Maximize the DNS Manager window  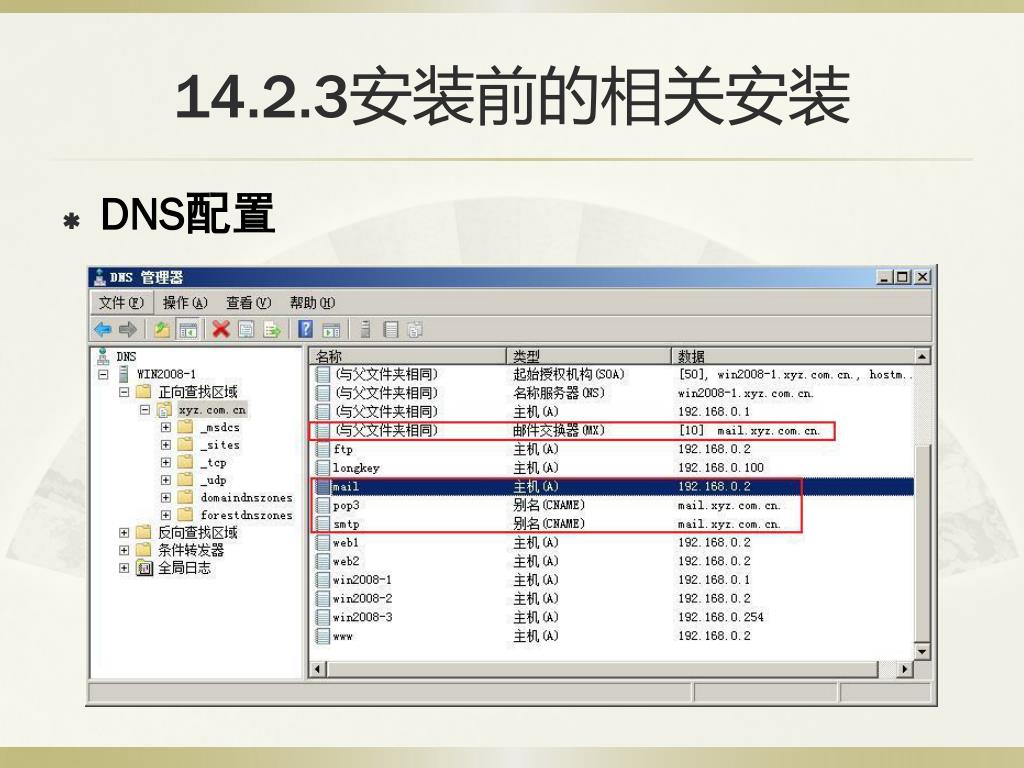coord(903,277)
